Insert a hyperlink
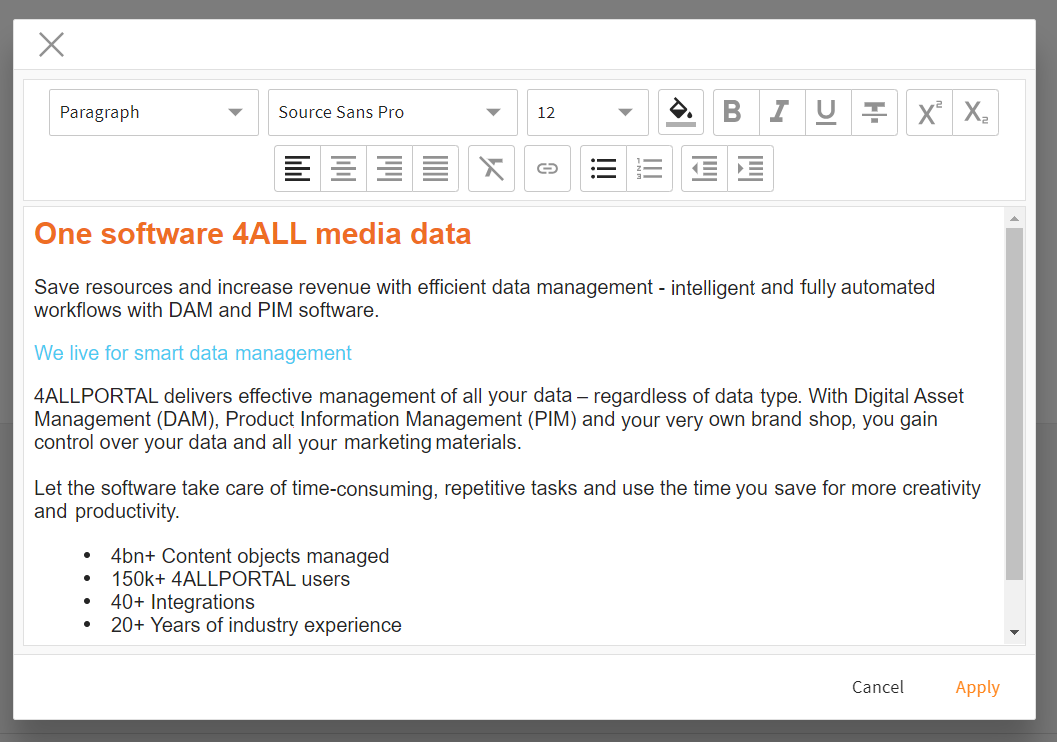This screenshot has height=742, width=1057. [547, 168]
